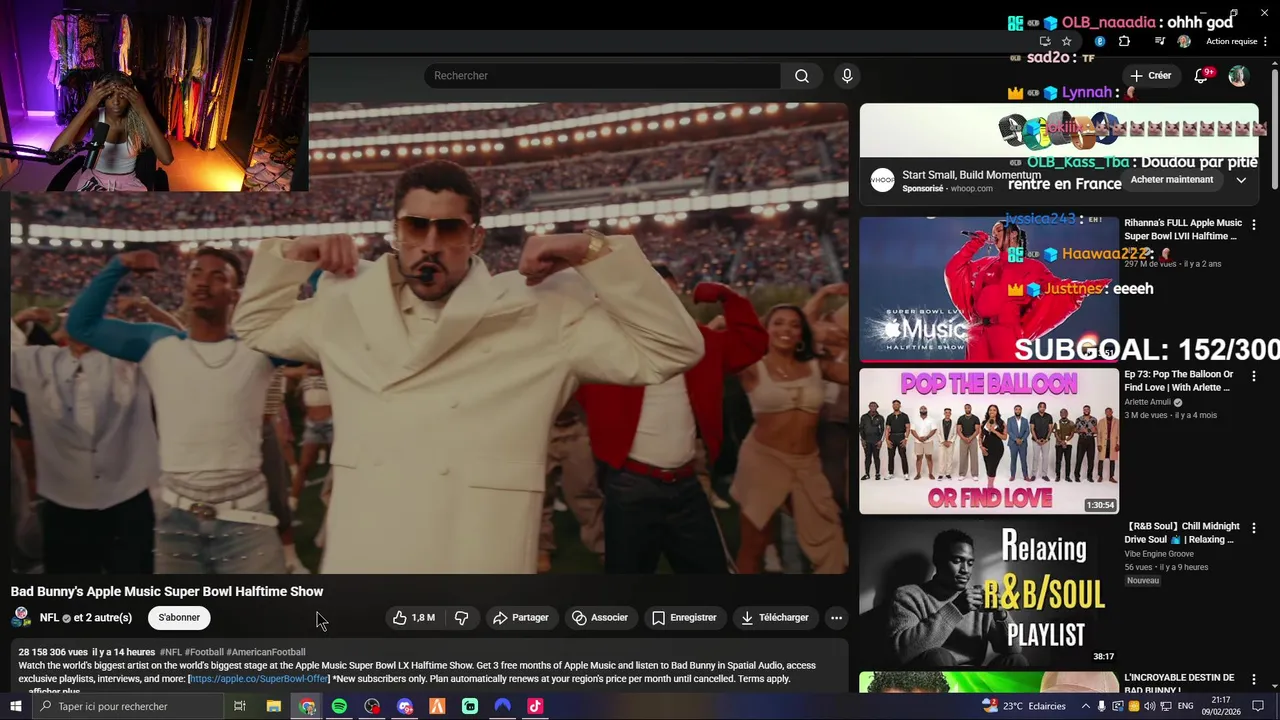1280x720 pixels.
Task: Expand the Whoop ad chevron
Action: [x=1241, y=180]
